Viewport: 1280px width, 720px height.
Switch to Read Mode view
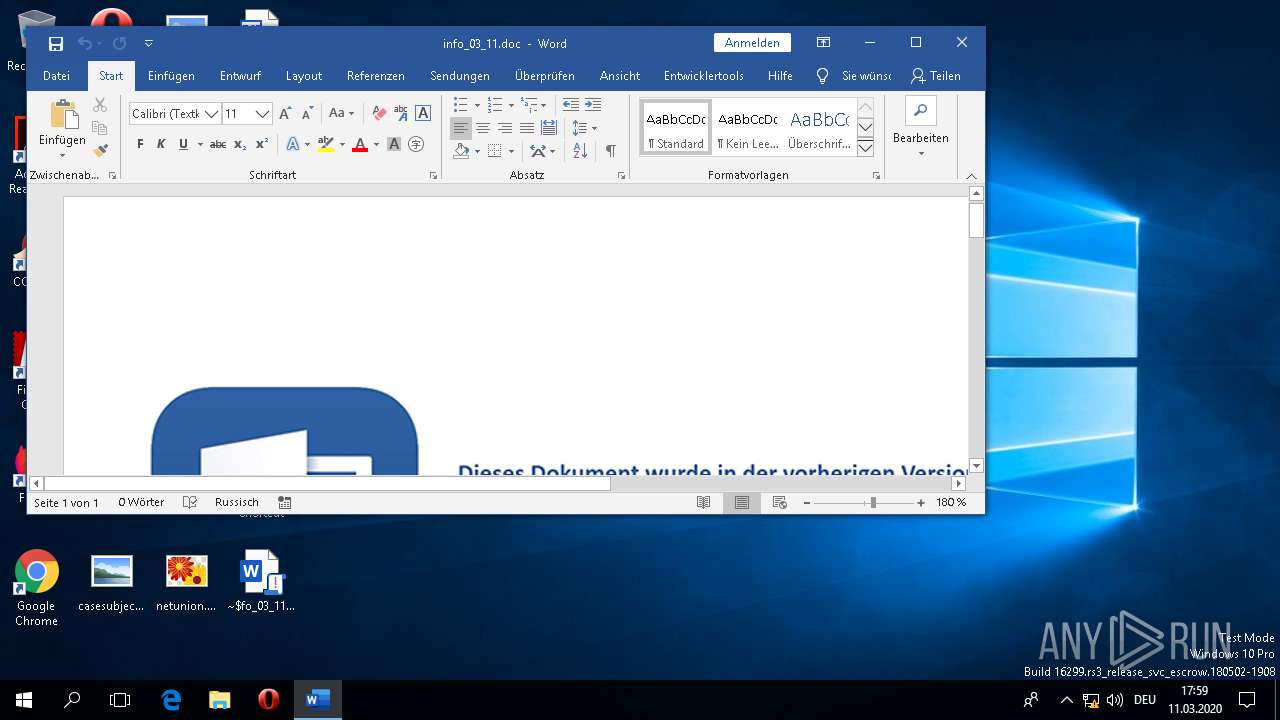[704, 502]
